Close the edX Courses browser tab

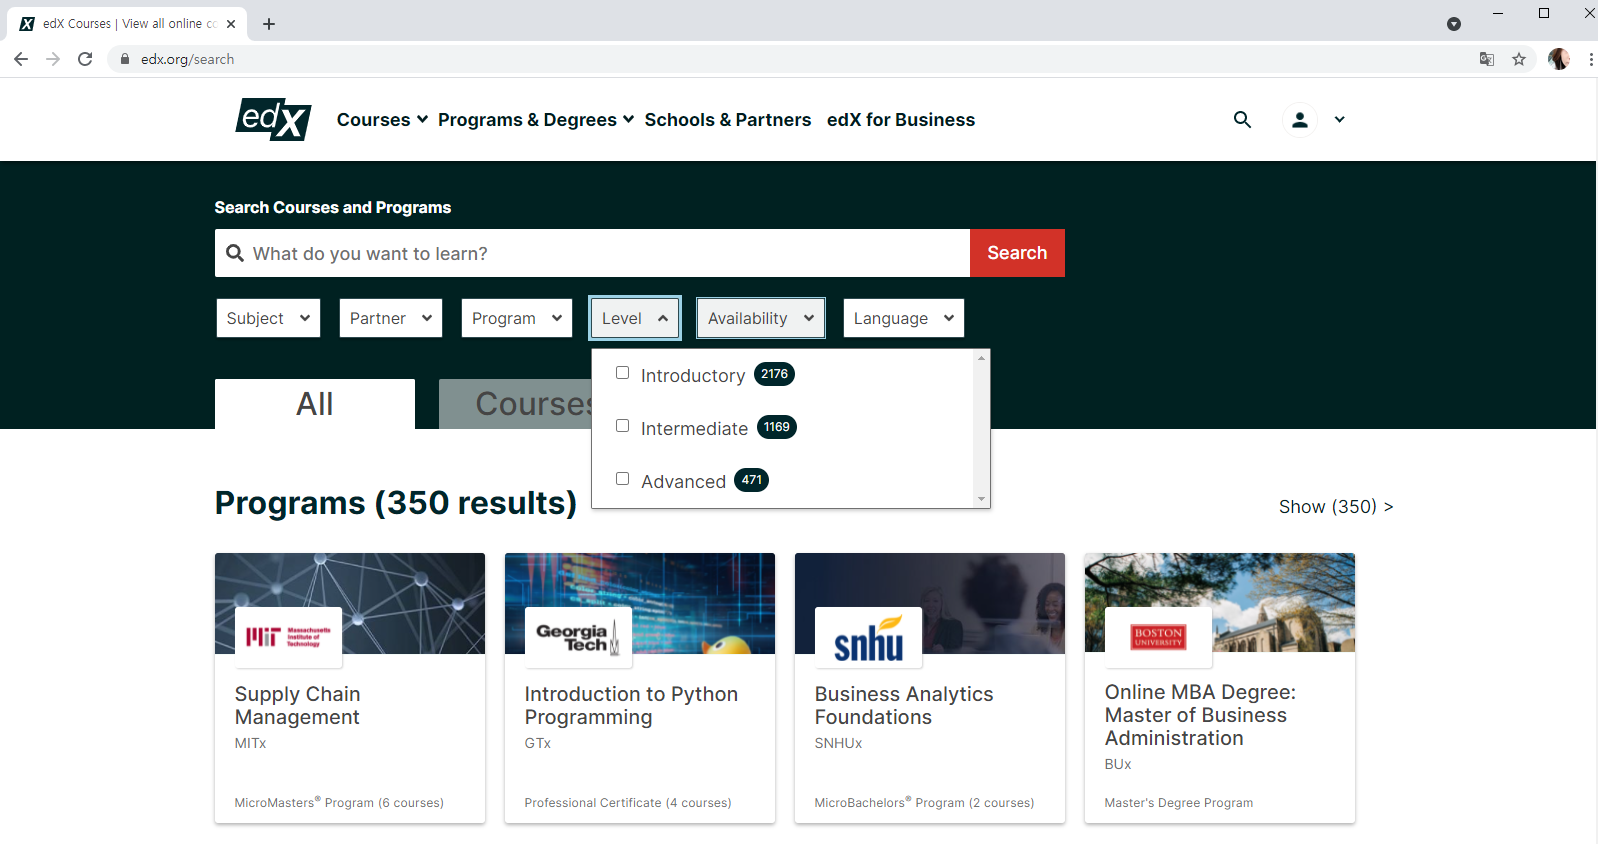[x=231, y=24]
